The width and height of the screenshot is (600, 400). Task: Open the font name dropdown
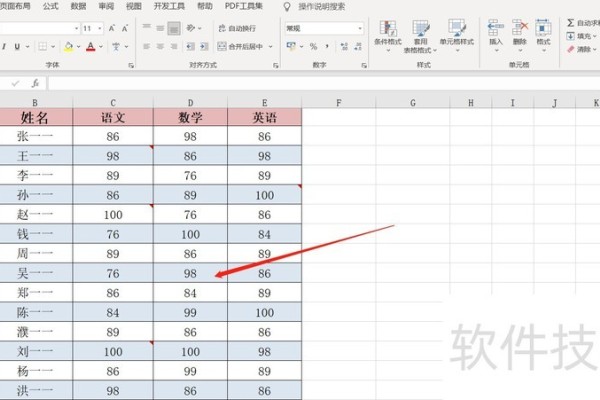tap(76, 28)
